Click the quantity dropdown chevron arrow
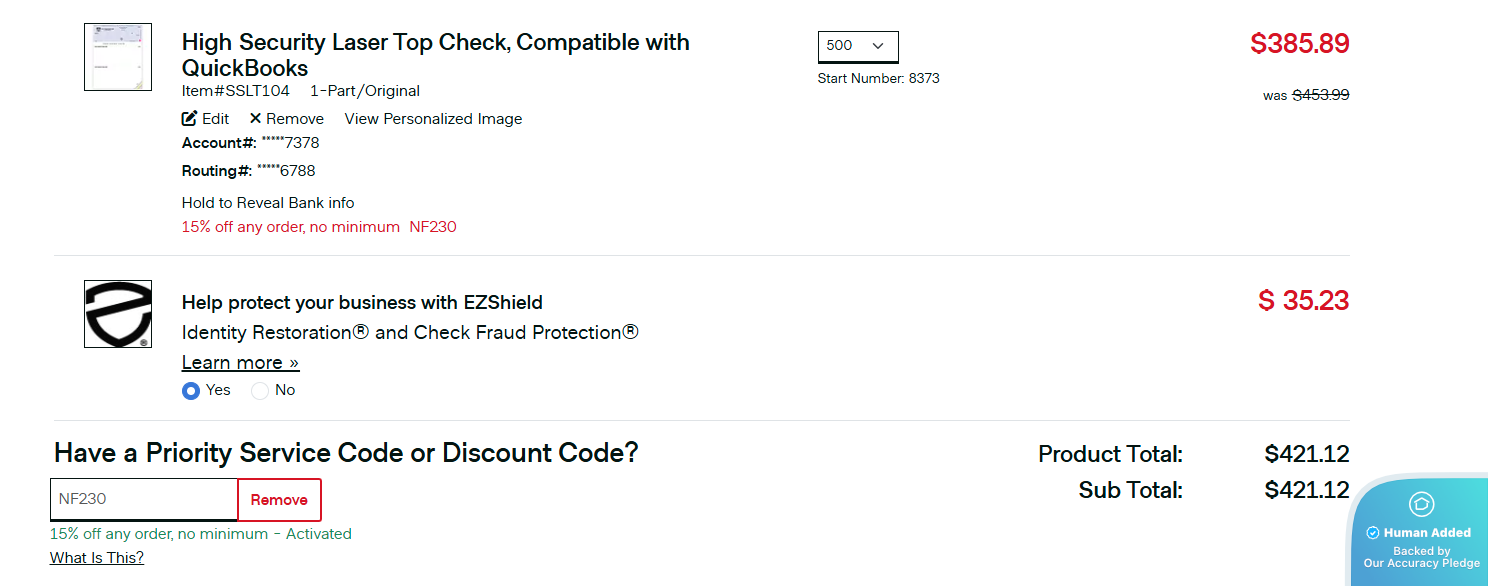Viewport: 1488px width, 586px height. point(878,46)
